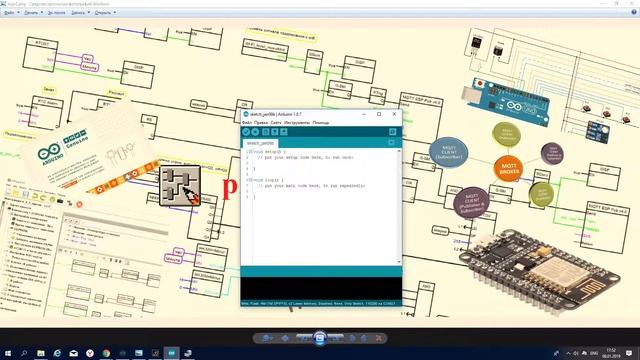Open Photo Viewer's Открыть dropdown menu
The height and width of the screenshot is (360, 640).
click(x=105, y=13)
